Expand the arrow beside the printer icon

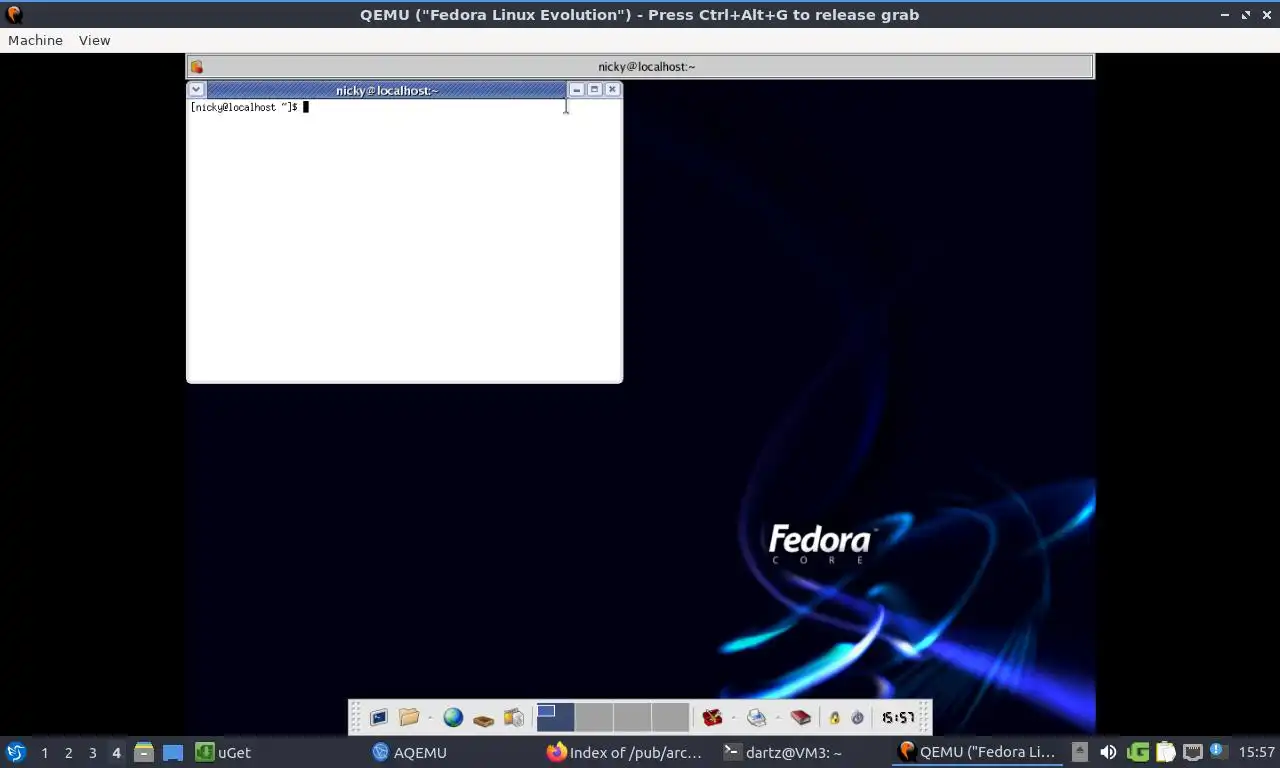coord(777,718)
